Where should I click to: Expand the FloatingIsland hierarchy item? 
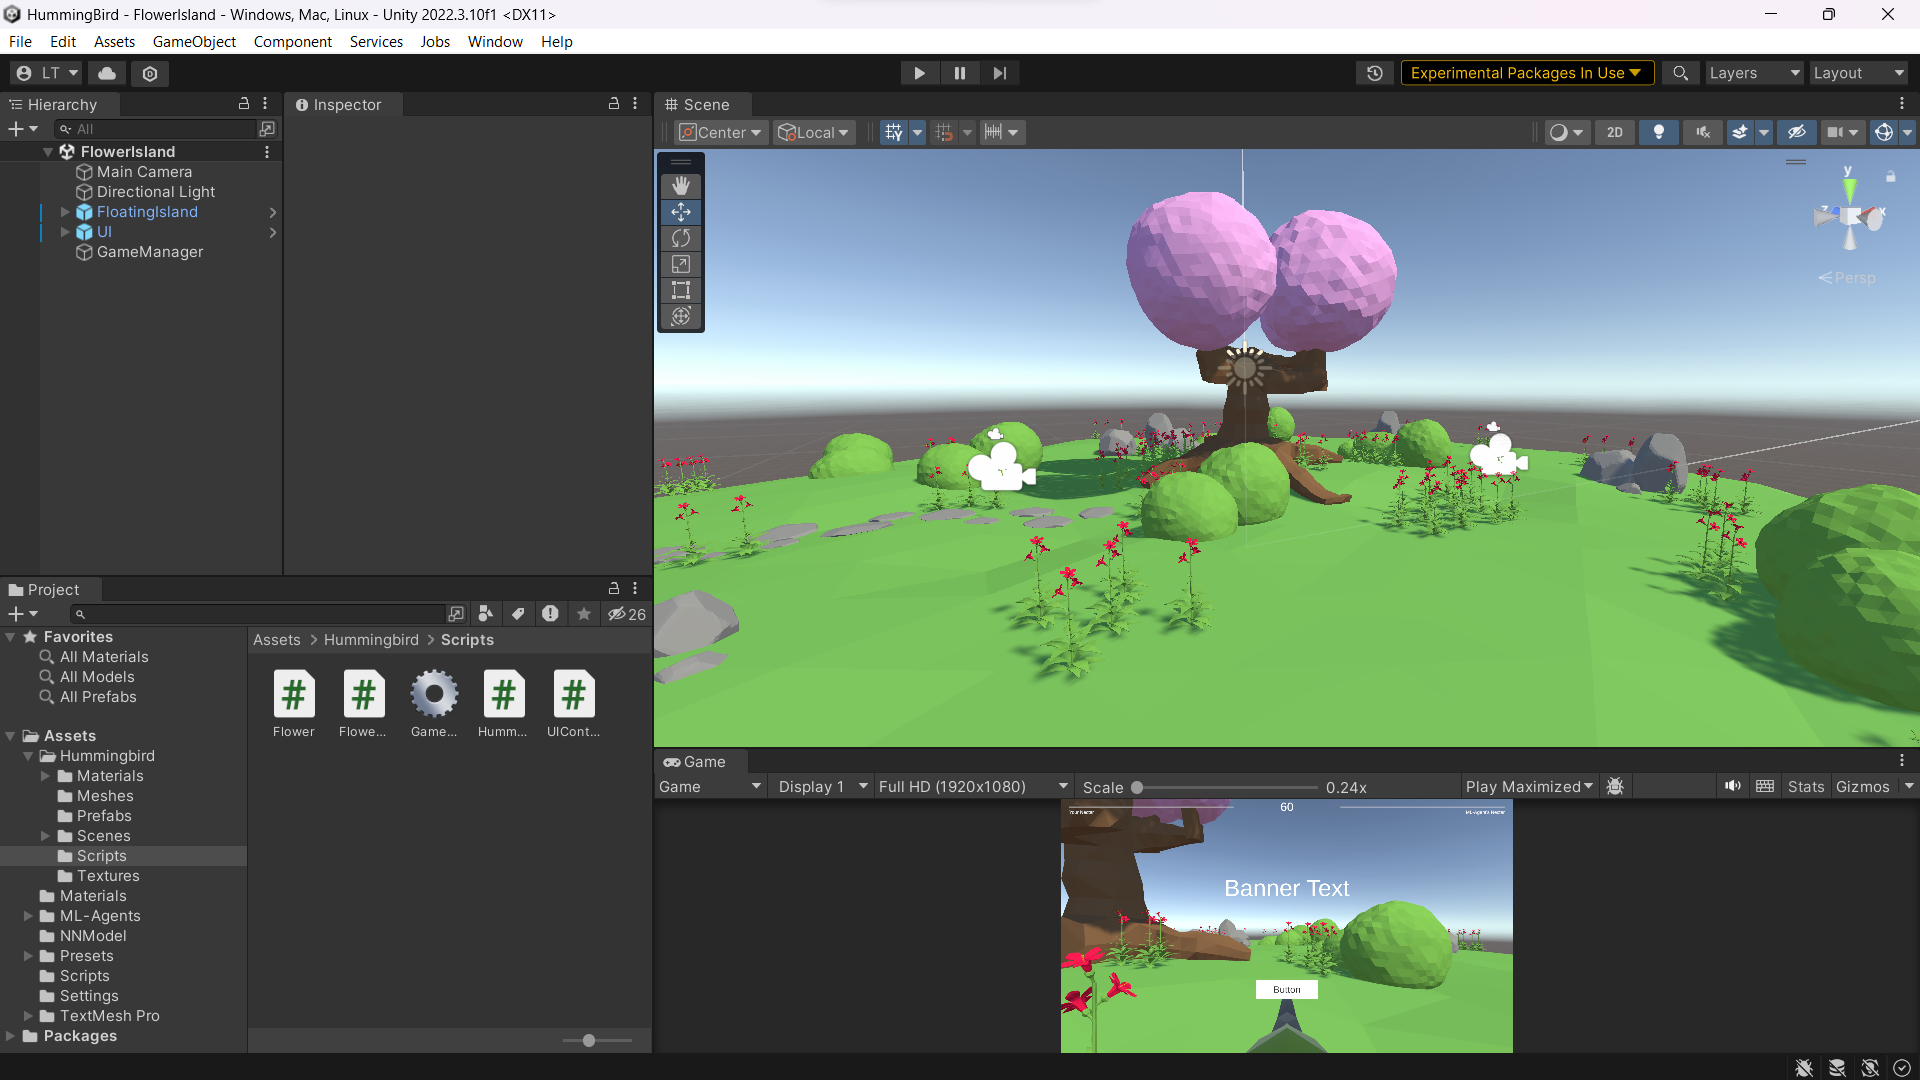click(65, 212)
